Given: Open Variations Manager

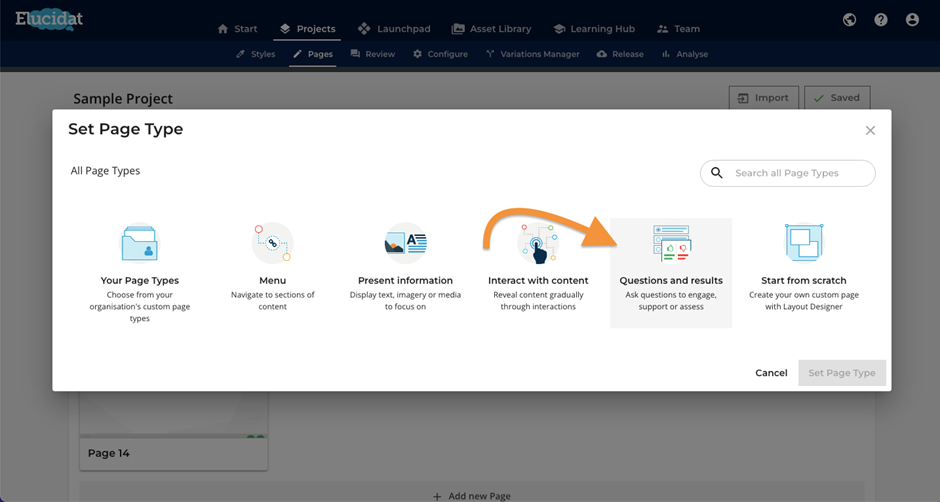Looking at the screenshot, I should 532,54.
